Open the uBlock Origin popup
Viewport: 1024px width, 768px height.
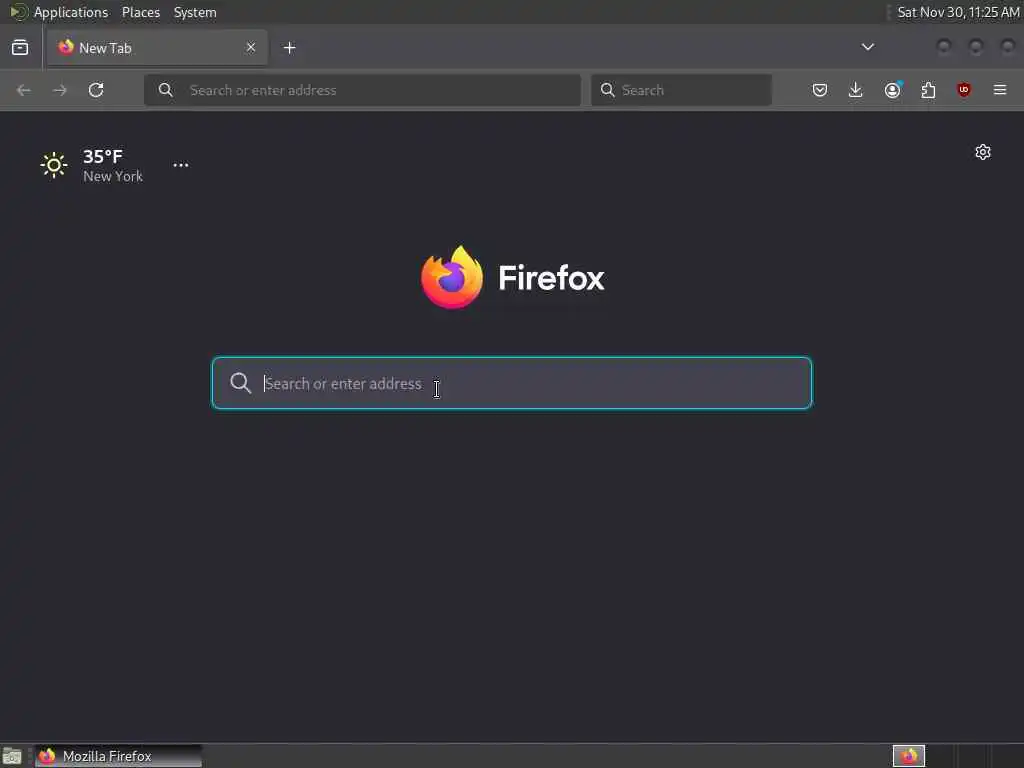pos(964,90)
